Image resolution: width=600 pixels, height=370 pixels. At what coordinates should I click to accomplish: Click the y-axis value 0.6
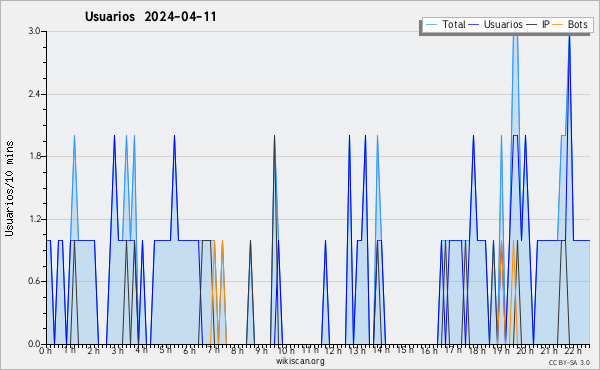click(34, 282)
